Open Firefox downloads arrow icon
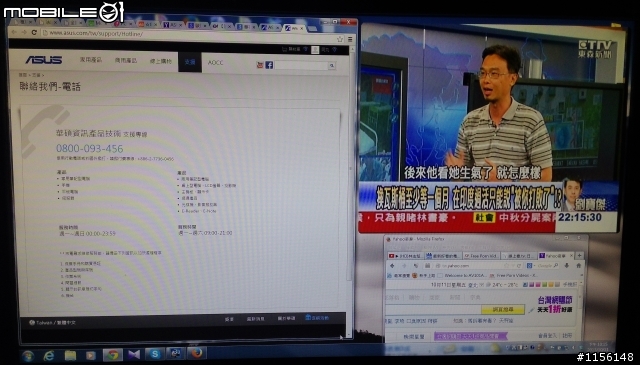Screen dimensions: 640x365 (567, 265)
